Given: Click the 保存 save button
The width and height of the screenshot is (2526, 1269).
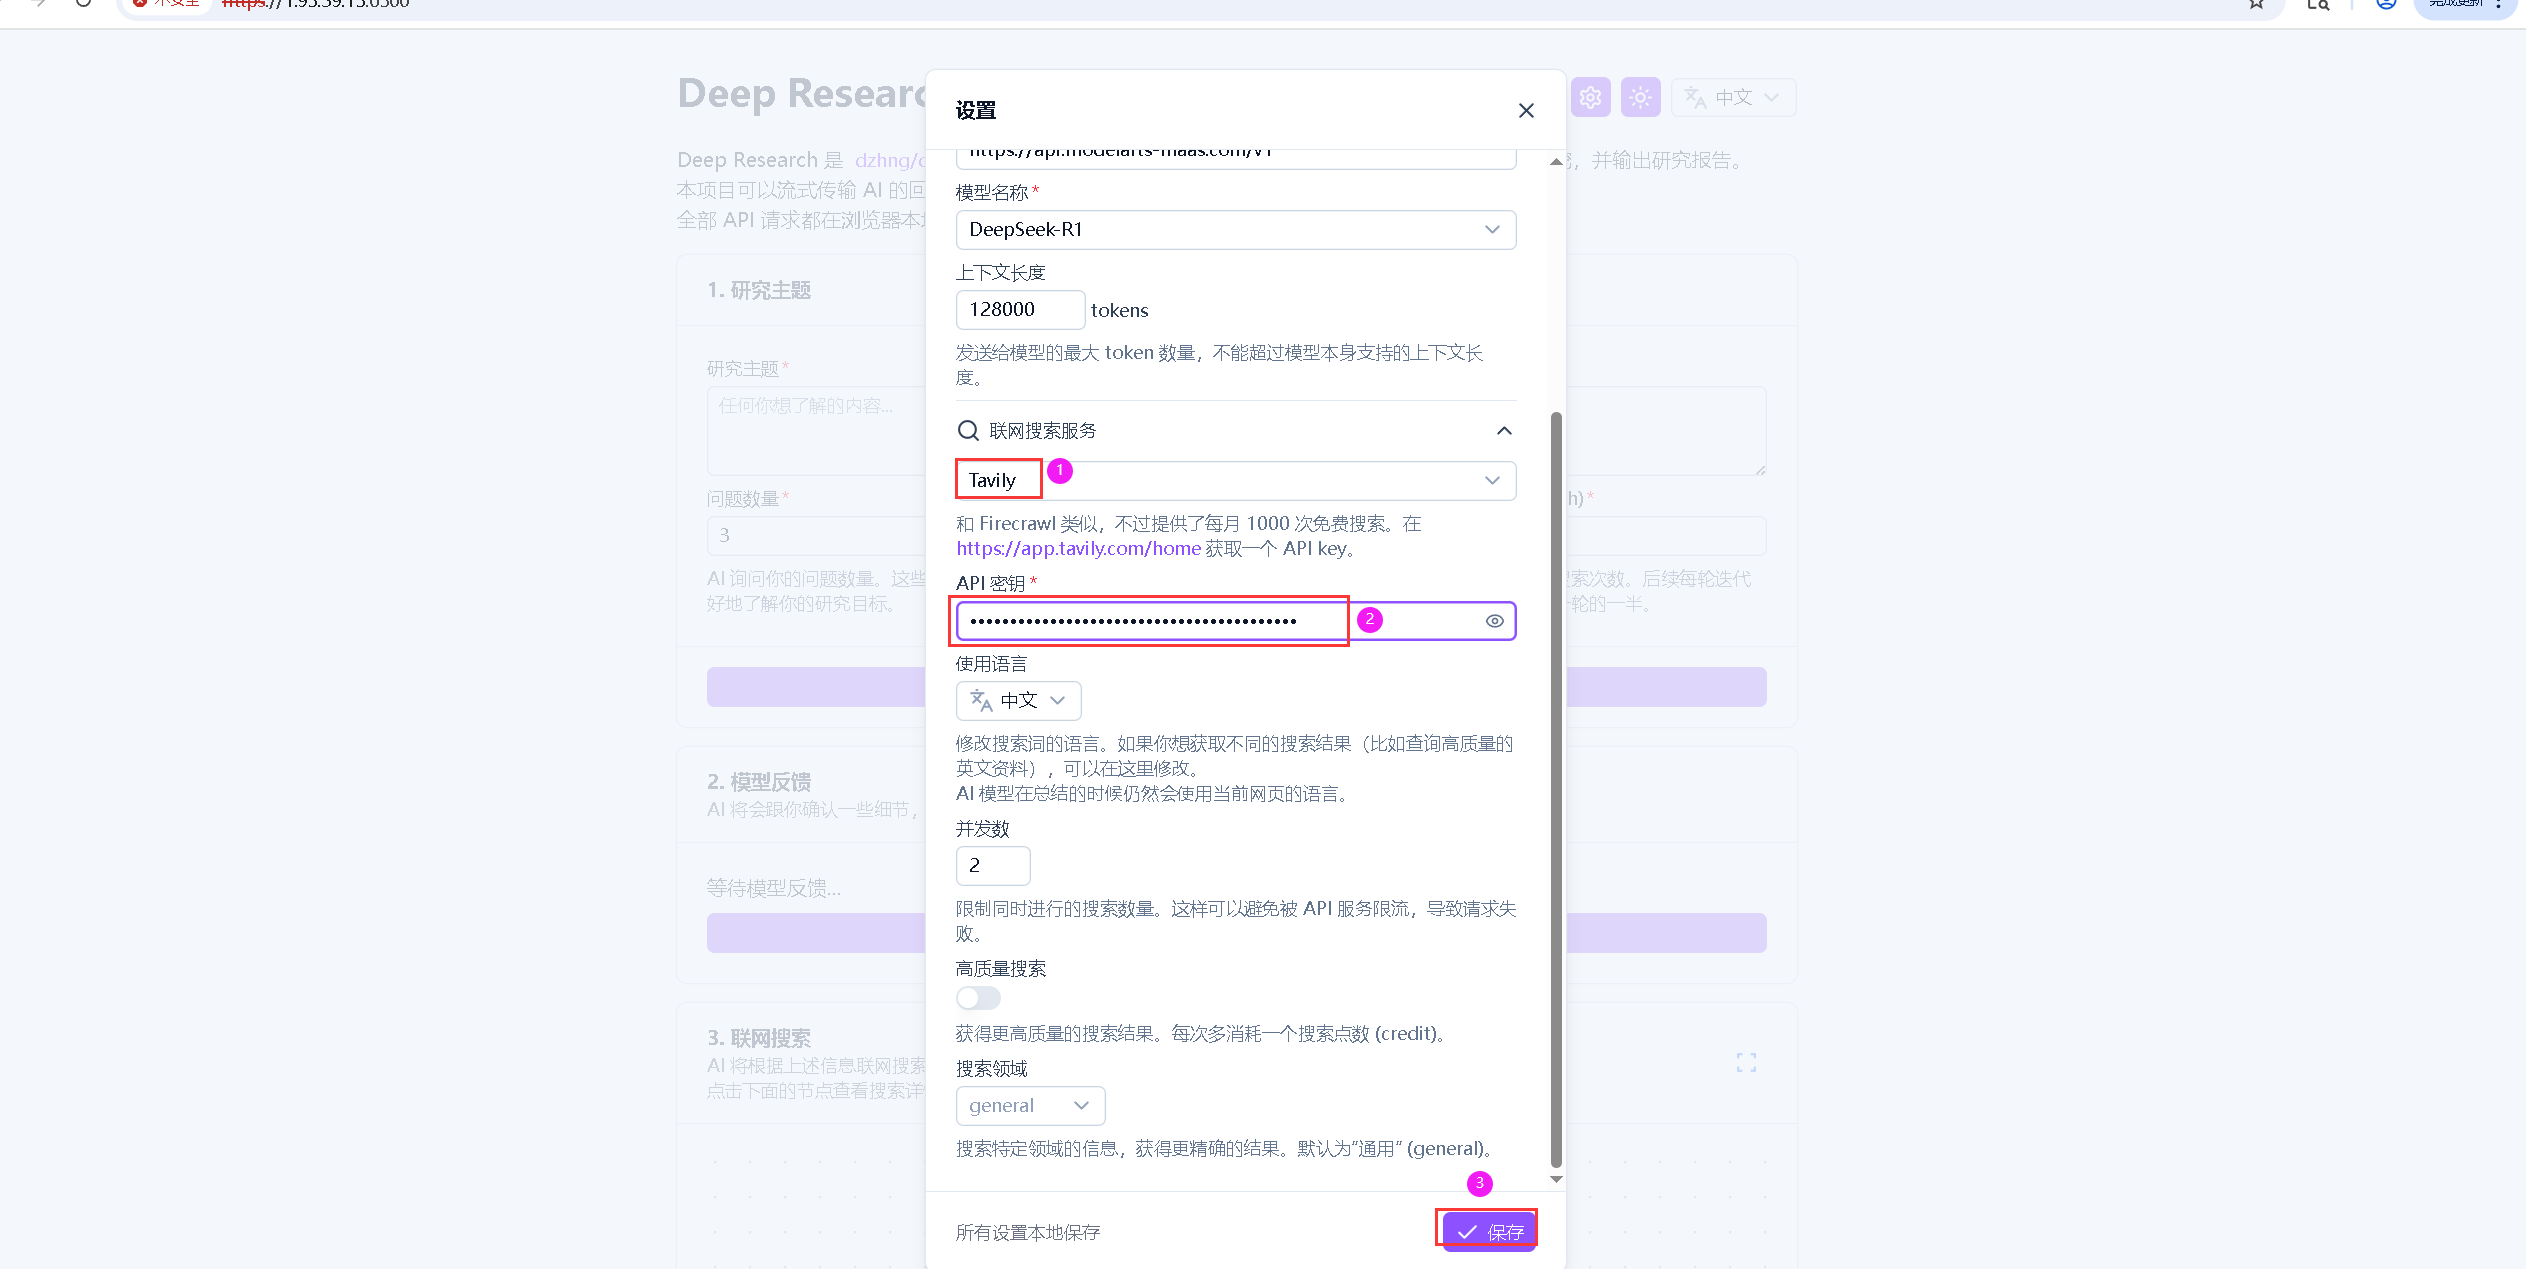Looking at the screenshot, I should [1488, 1232].
